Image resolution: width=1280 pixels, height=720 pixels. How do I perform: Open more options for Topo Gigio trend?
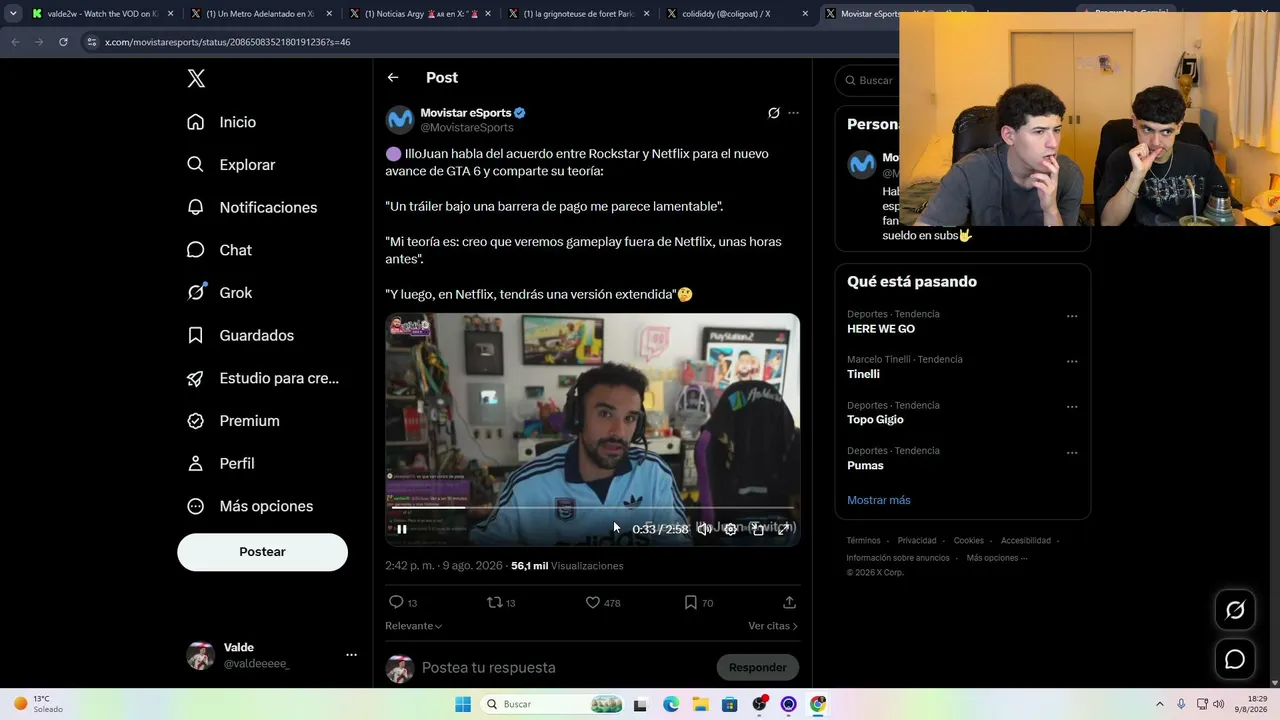(1071, 407)
